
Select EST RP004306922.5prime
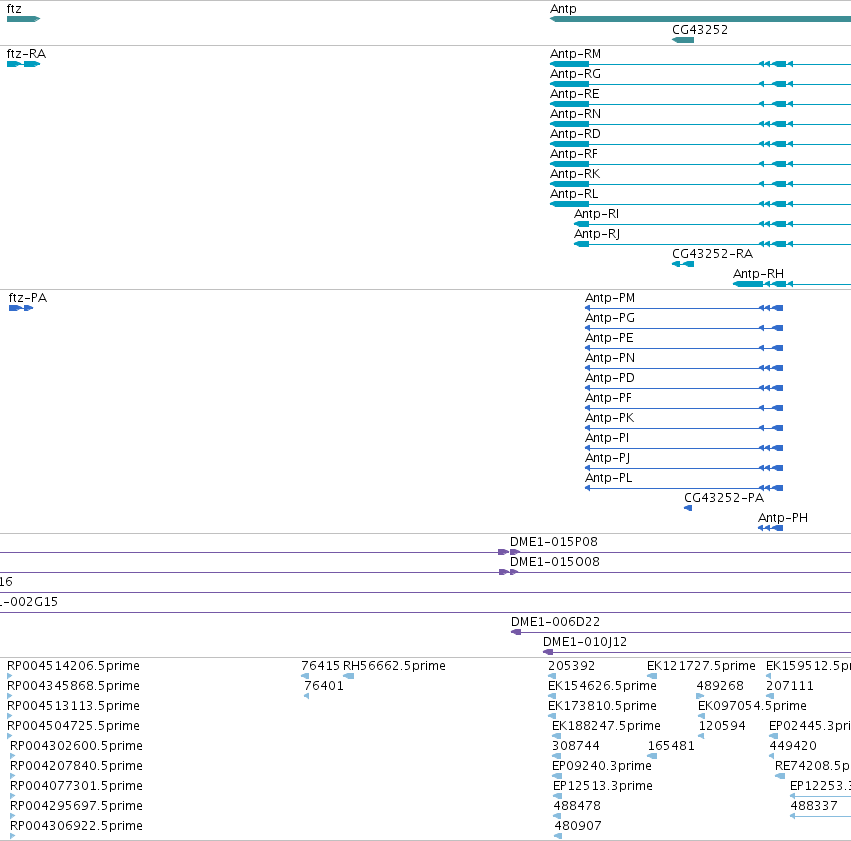coord(76,826)
